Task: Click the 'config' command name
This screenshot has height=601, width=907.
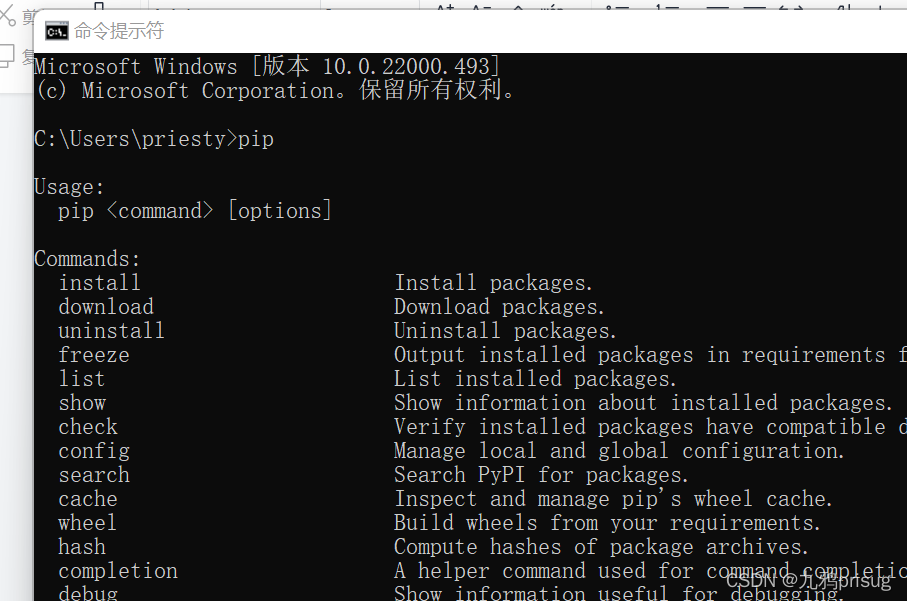Action: pos(94,451)
